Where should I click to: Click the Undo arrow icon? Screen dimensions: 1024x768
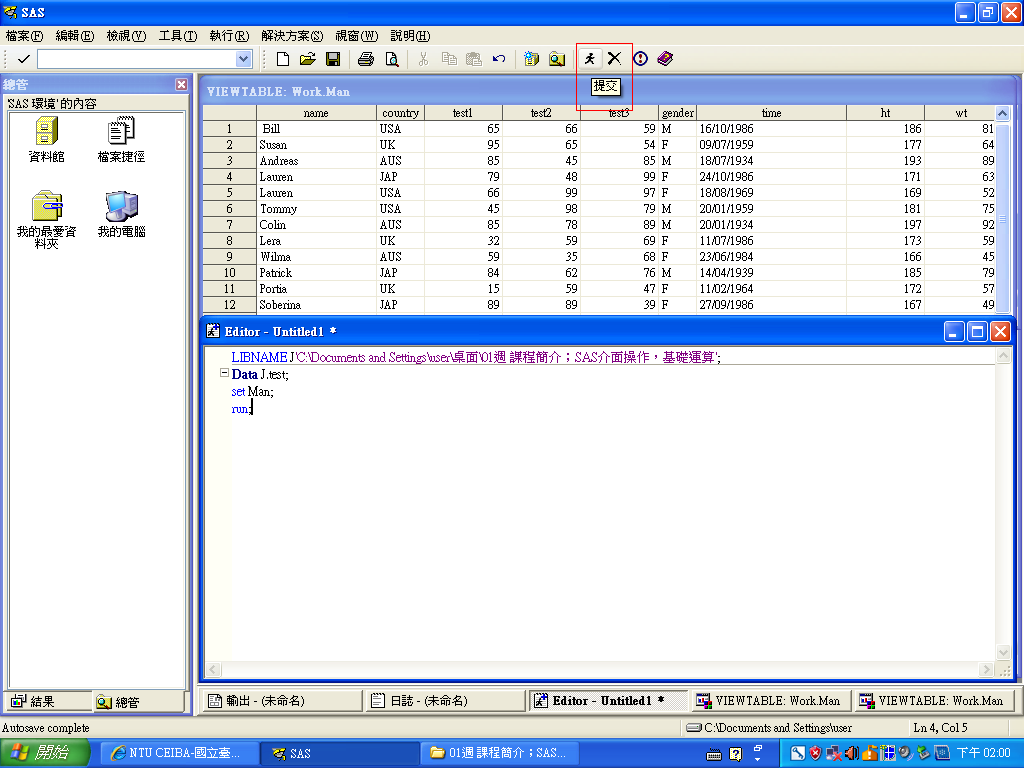[499, 59]
